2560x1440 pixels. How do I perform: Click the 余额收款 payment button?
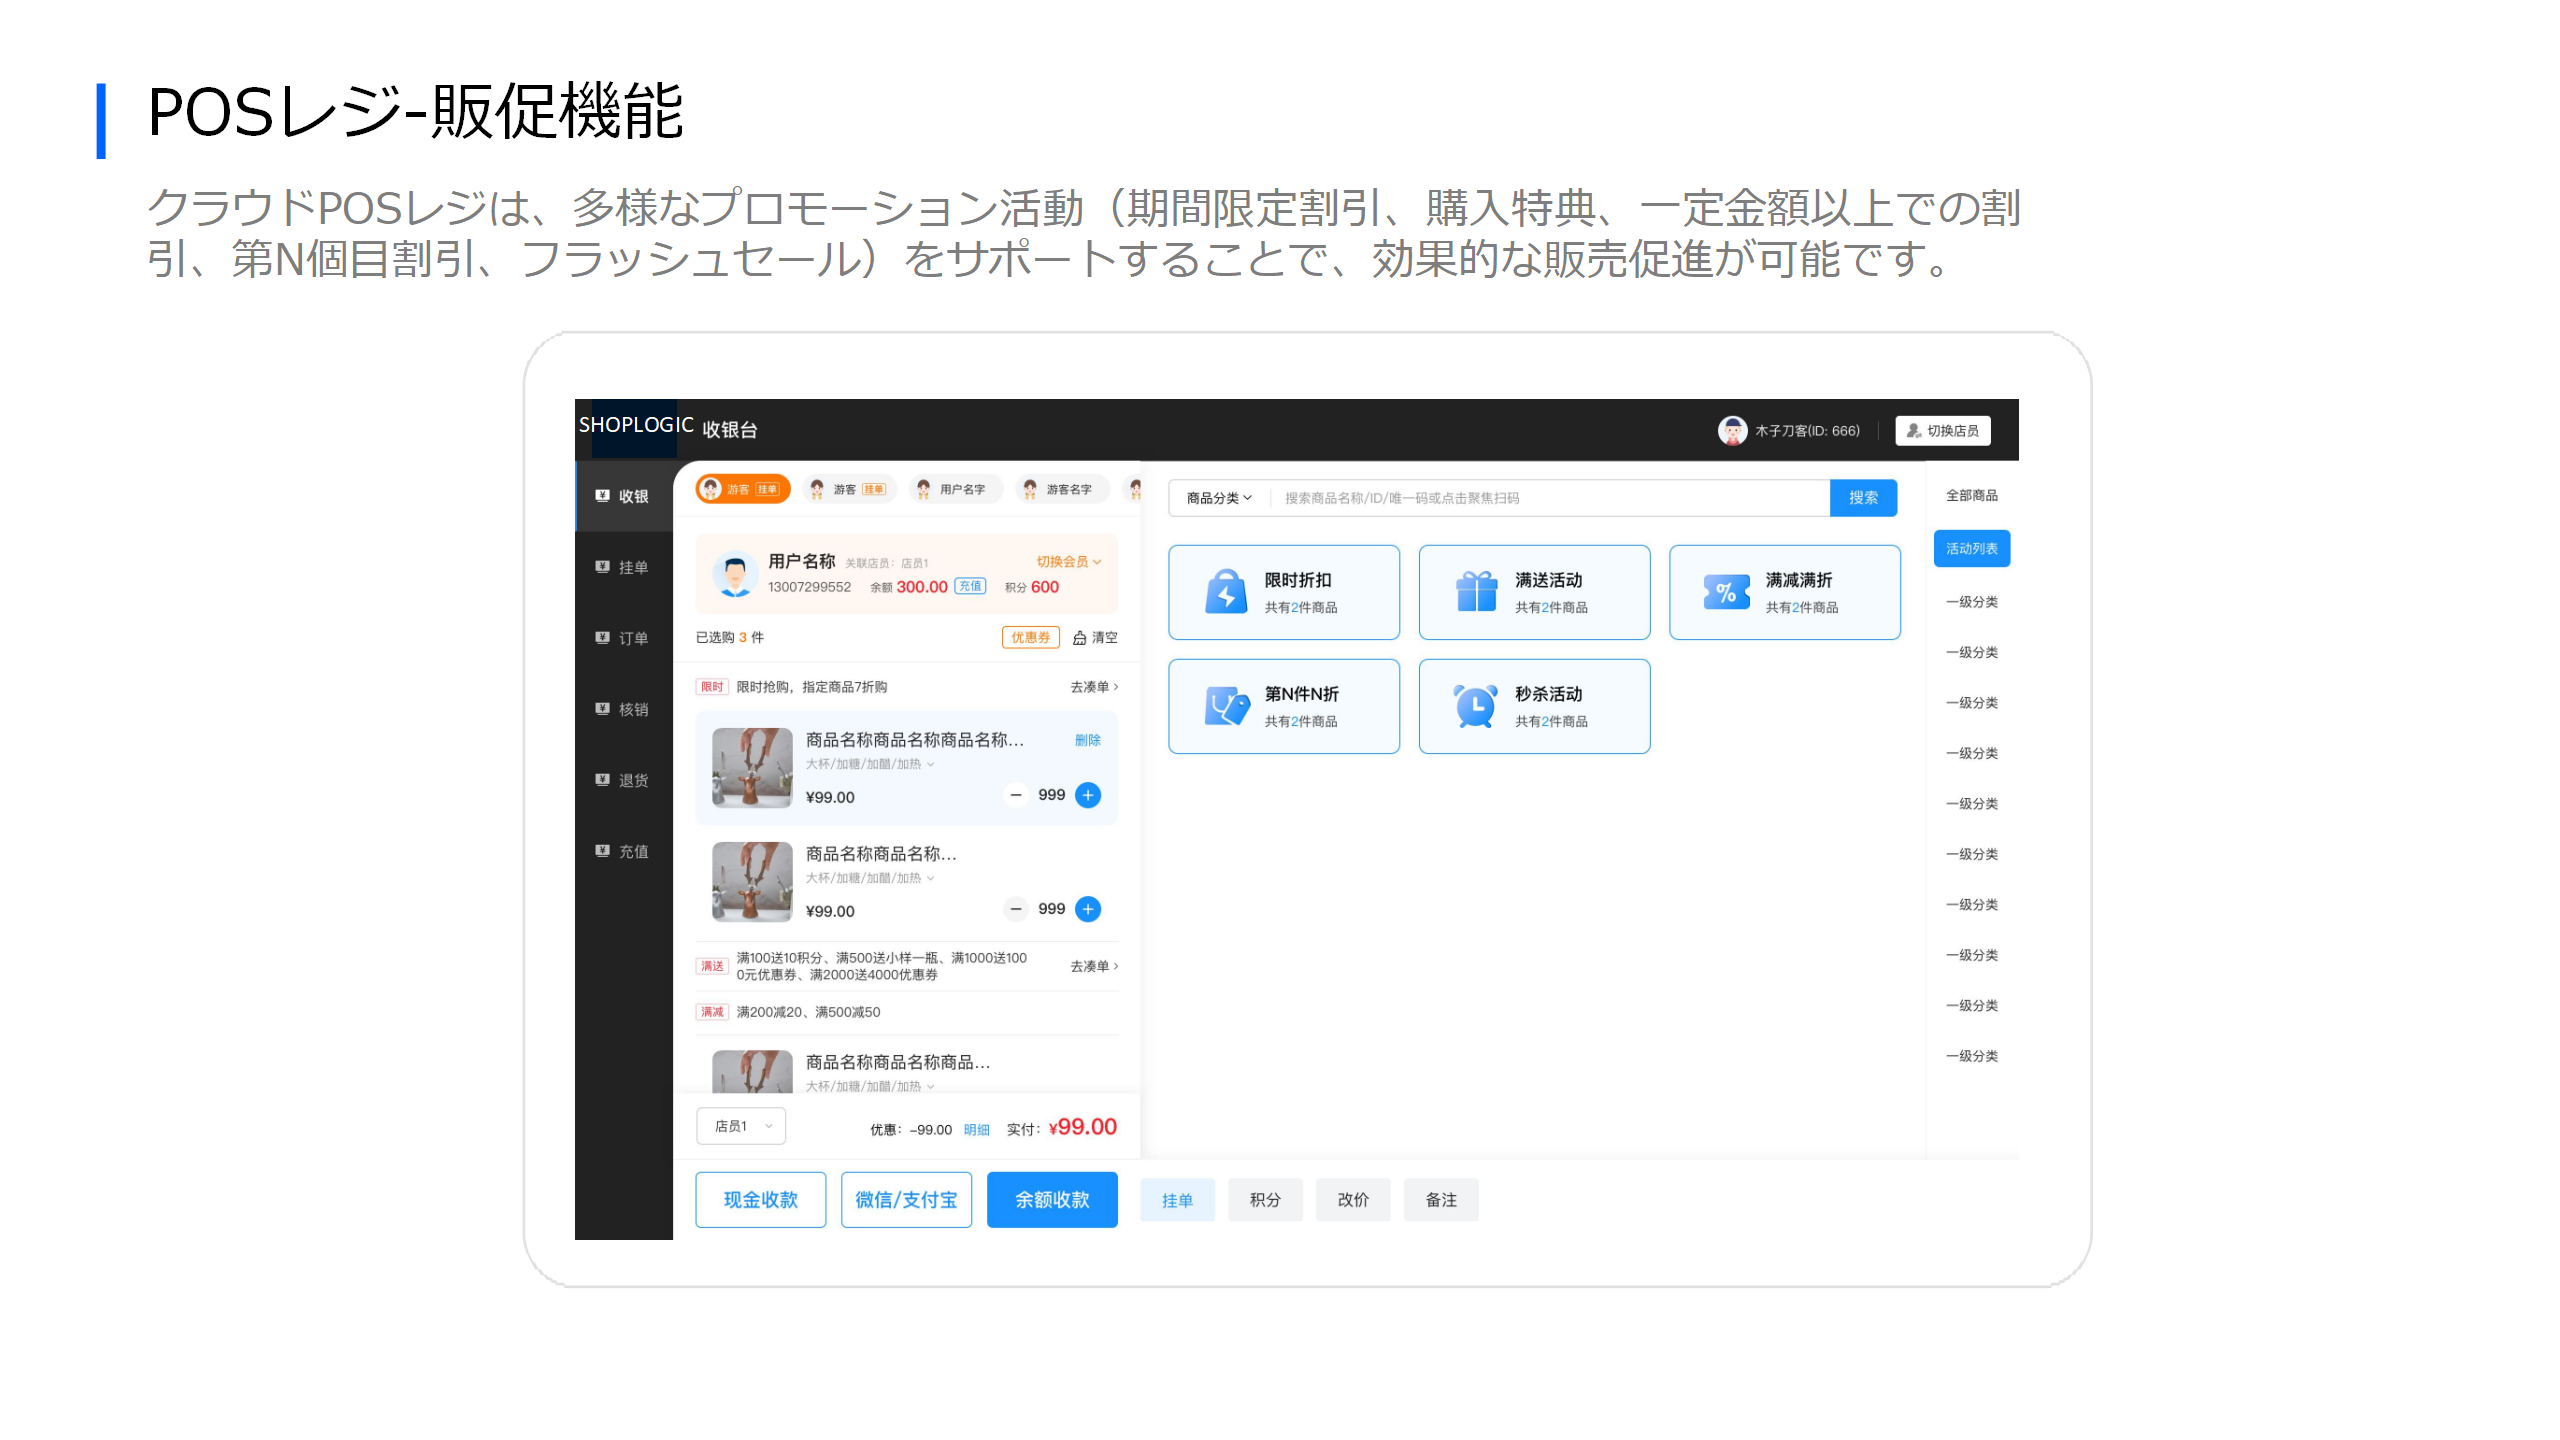(1052, 1199)
